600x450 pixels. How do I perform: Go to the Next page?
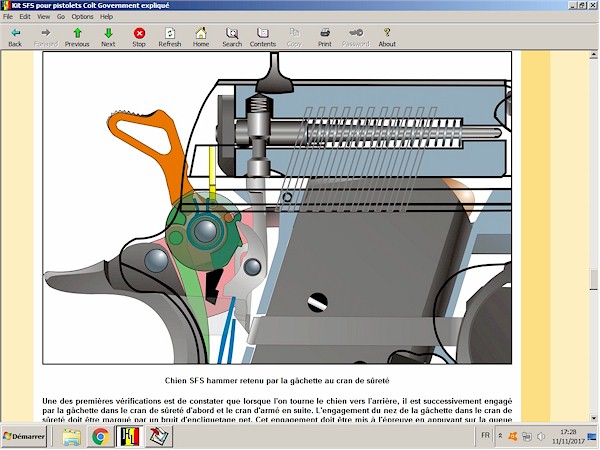108,37
